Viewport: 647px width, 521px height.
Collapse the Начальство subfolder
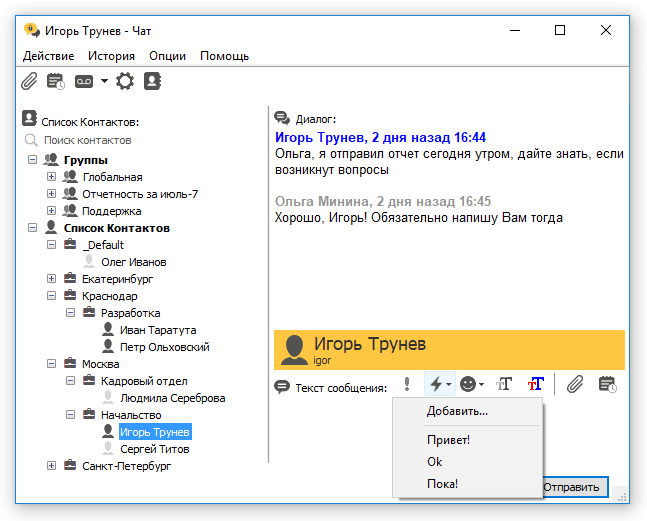(x=71, y=414)
